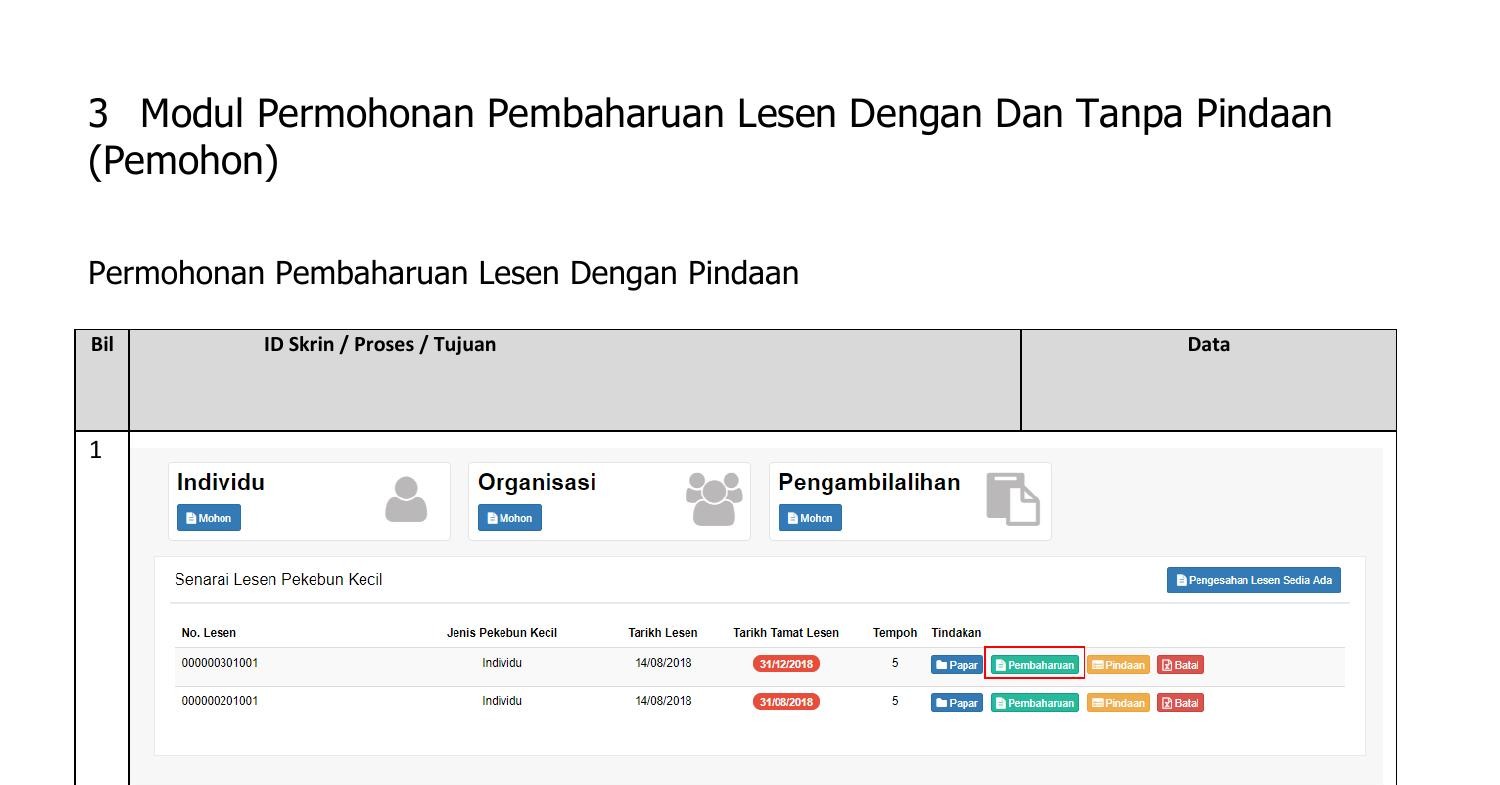Image resolution: width=1500 pixels, height=785 pixels.
Task: Click Papar for lesen 000000201001
Action: 956,702
